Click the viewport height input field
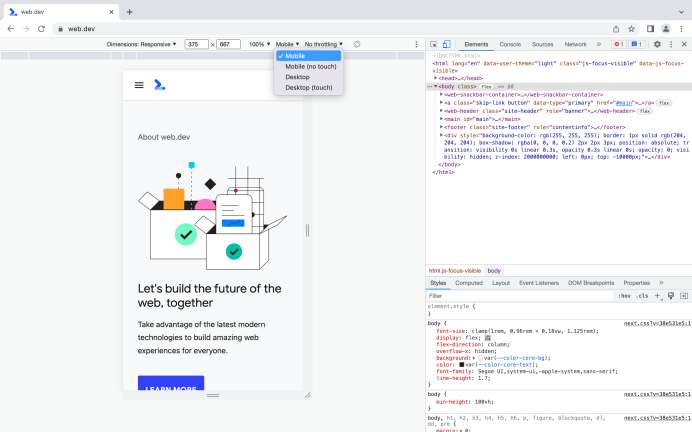692x432 pixels. tap(228, 44)
